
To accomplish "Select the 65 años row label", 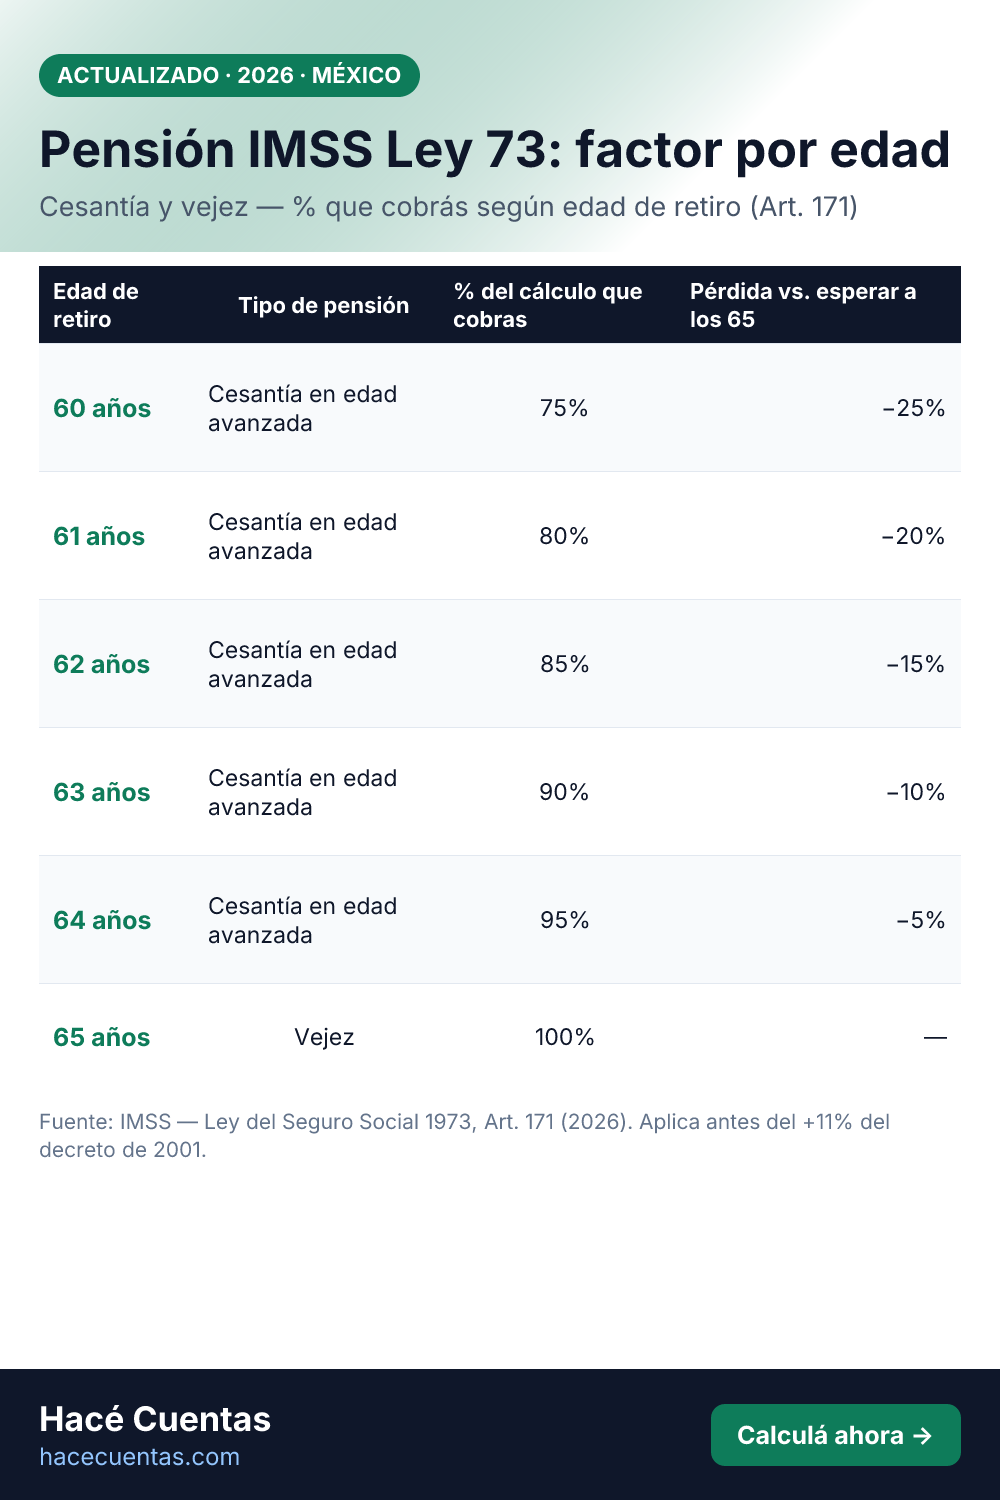I will click(x=102, y=1037).
